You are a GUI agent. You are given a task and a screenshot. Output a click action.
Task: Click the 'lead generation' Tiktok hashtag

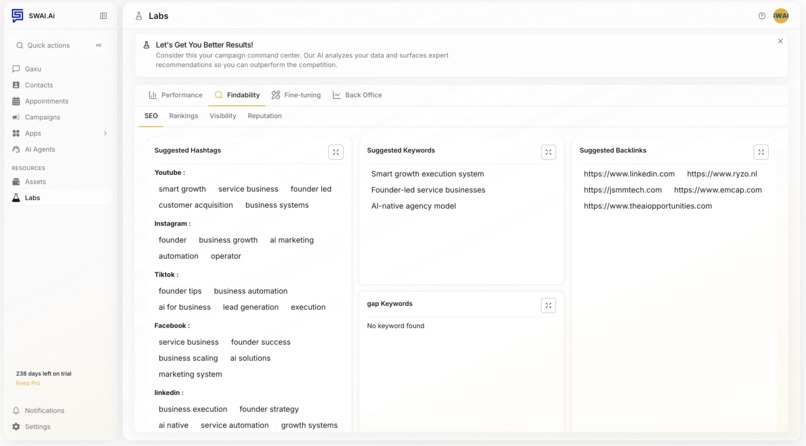tap(251, 307)
